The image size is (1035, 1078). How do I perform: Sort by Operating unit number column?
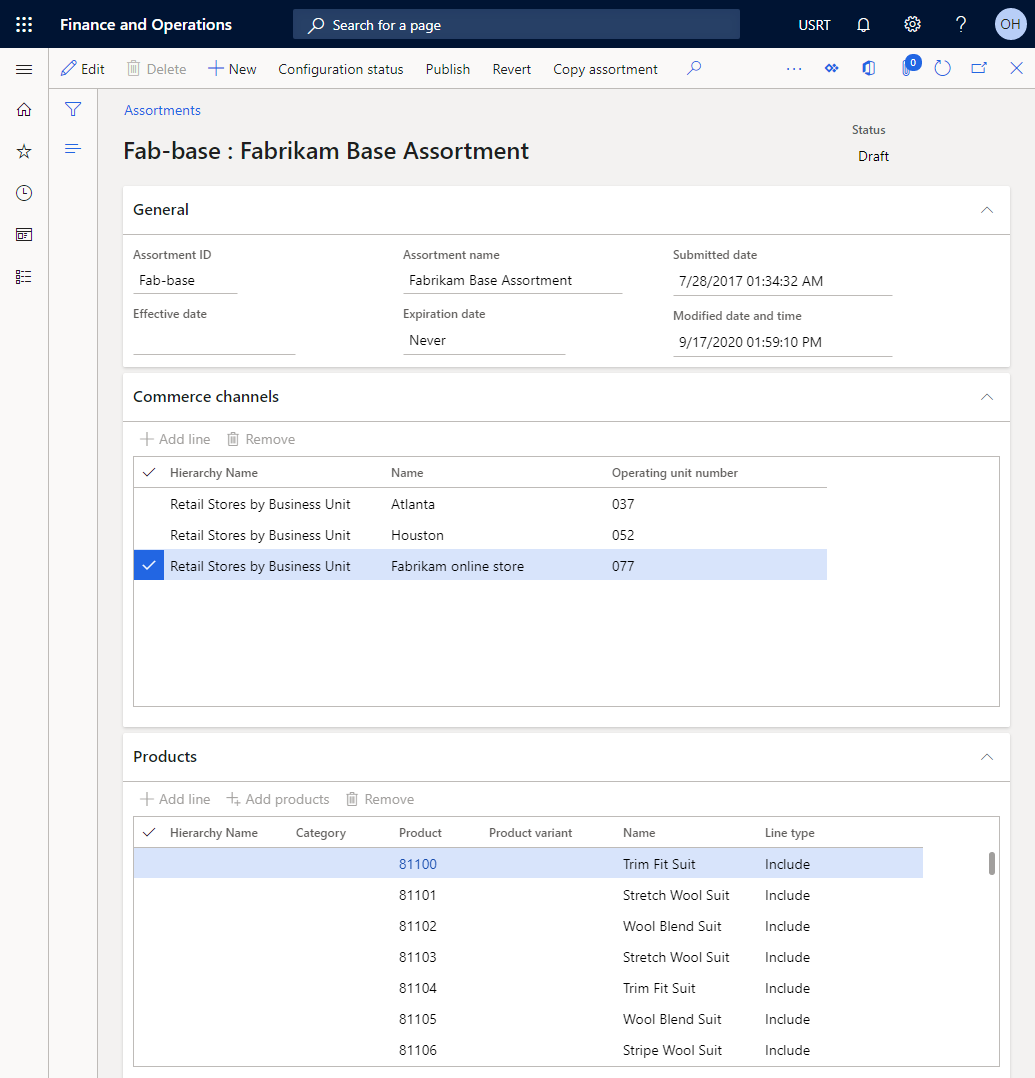click(675, 473)
